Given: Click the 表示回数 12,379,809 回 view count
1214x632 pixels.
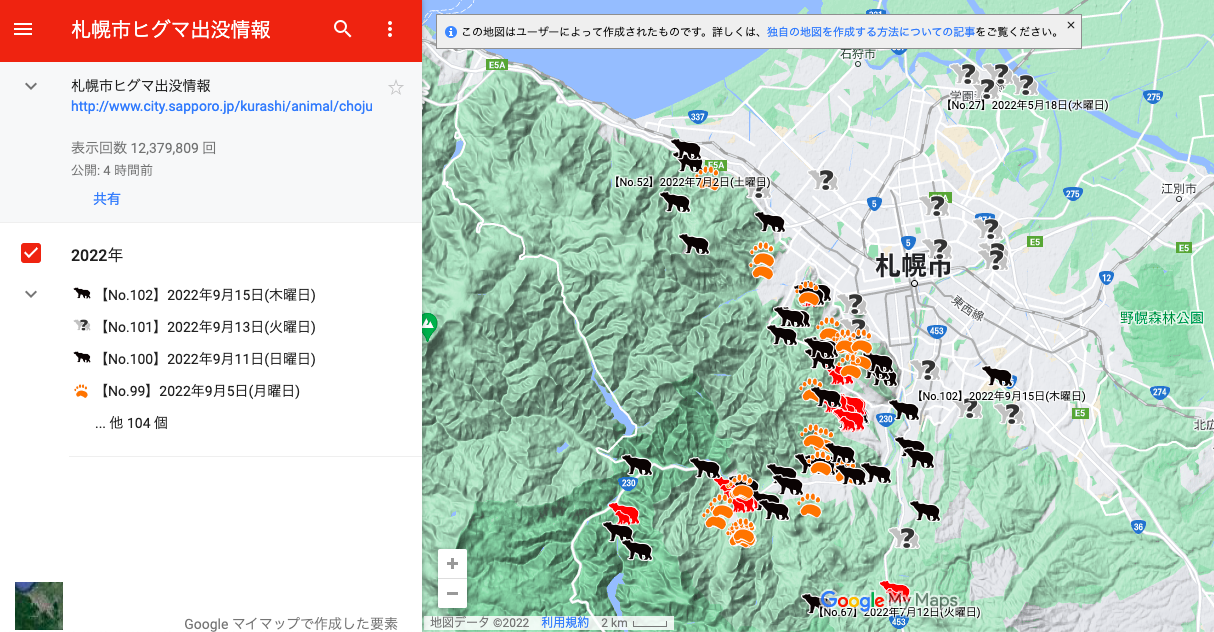Looking at the screenshot, I should [144, 148].
